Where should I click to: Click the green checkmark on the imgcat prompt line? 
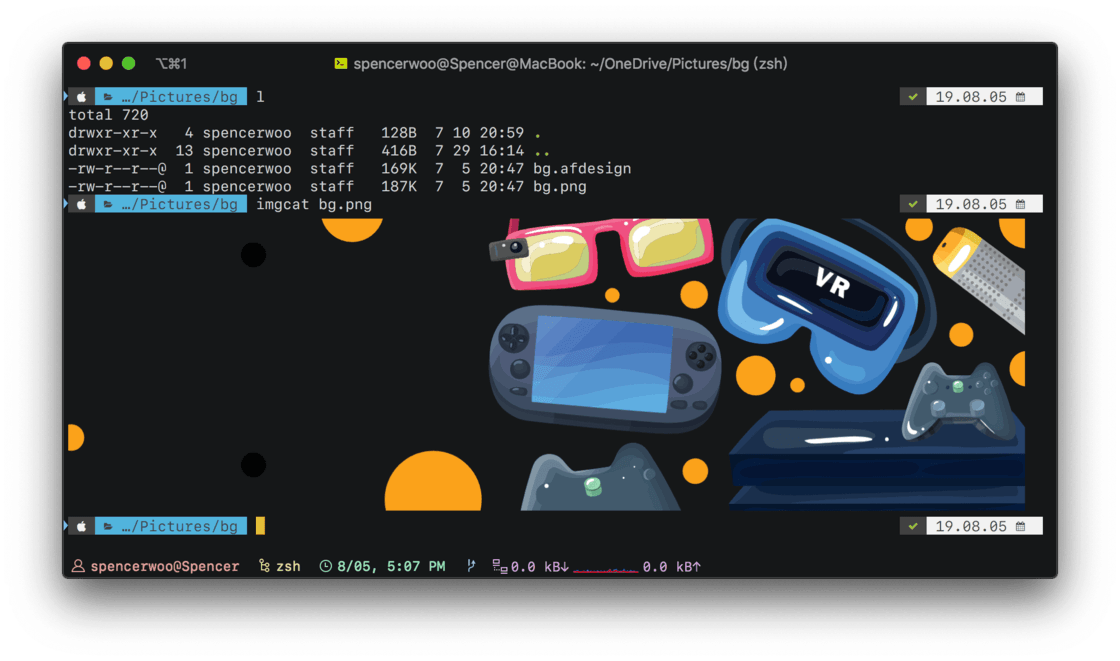tap(912, 204)
